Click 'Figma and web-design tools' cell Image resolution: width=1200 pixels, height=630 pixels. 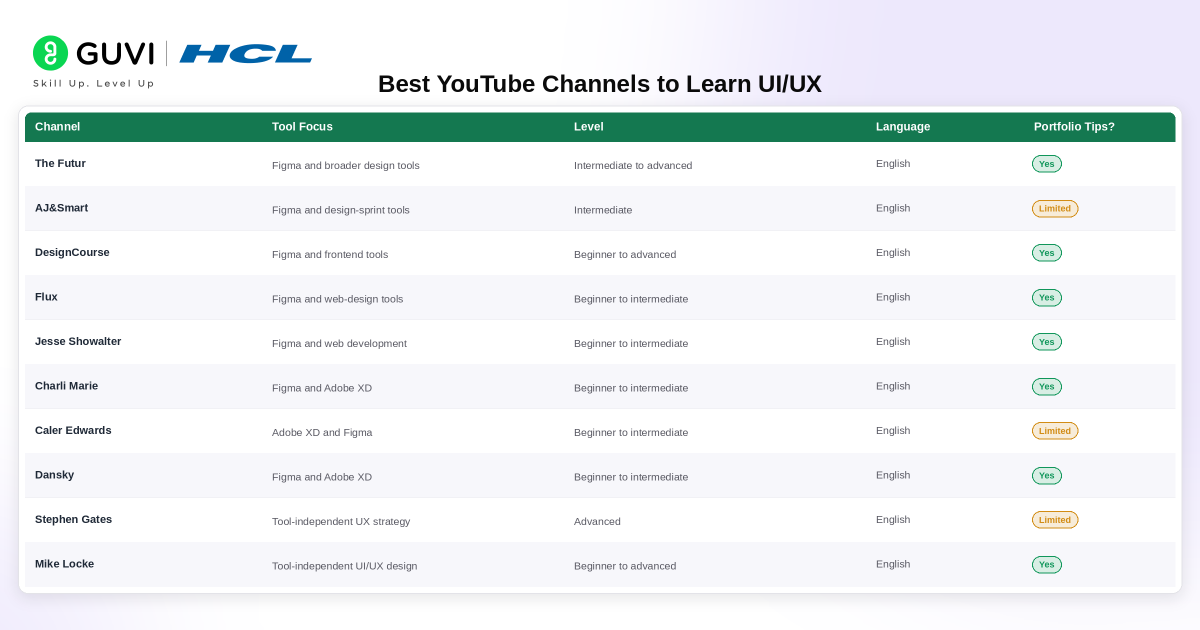point(338,299)
